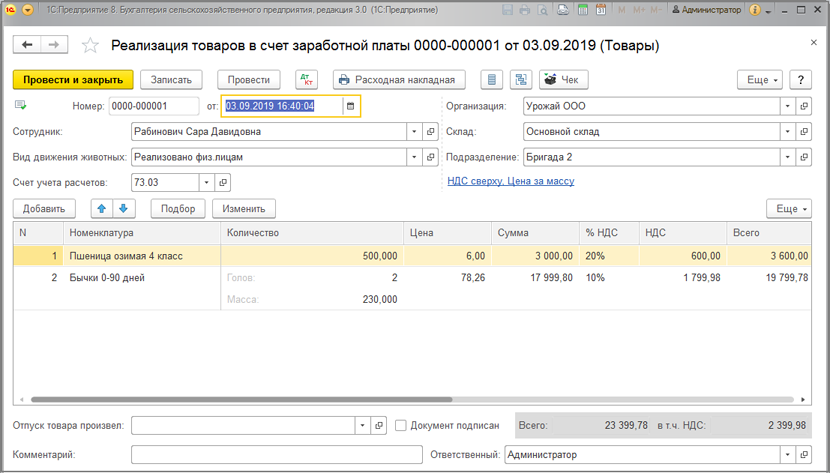The width and height of the screenshot is (830, 473).
Task: Open Сотрудник record via open icon
Action: click(430, 132)
